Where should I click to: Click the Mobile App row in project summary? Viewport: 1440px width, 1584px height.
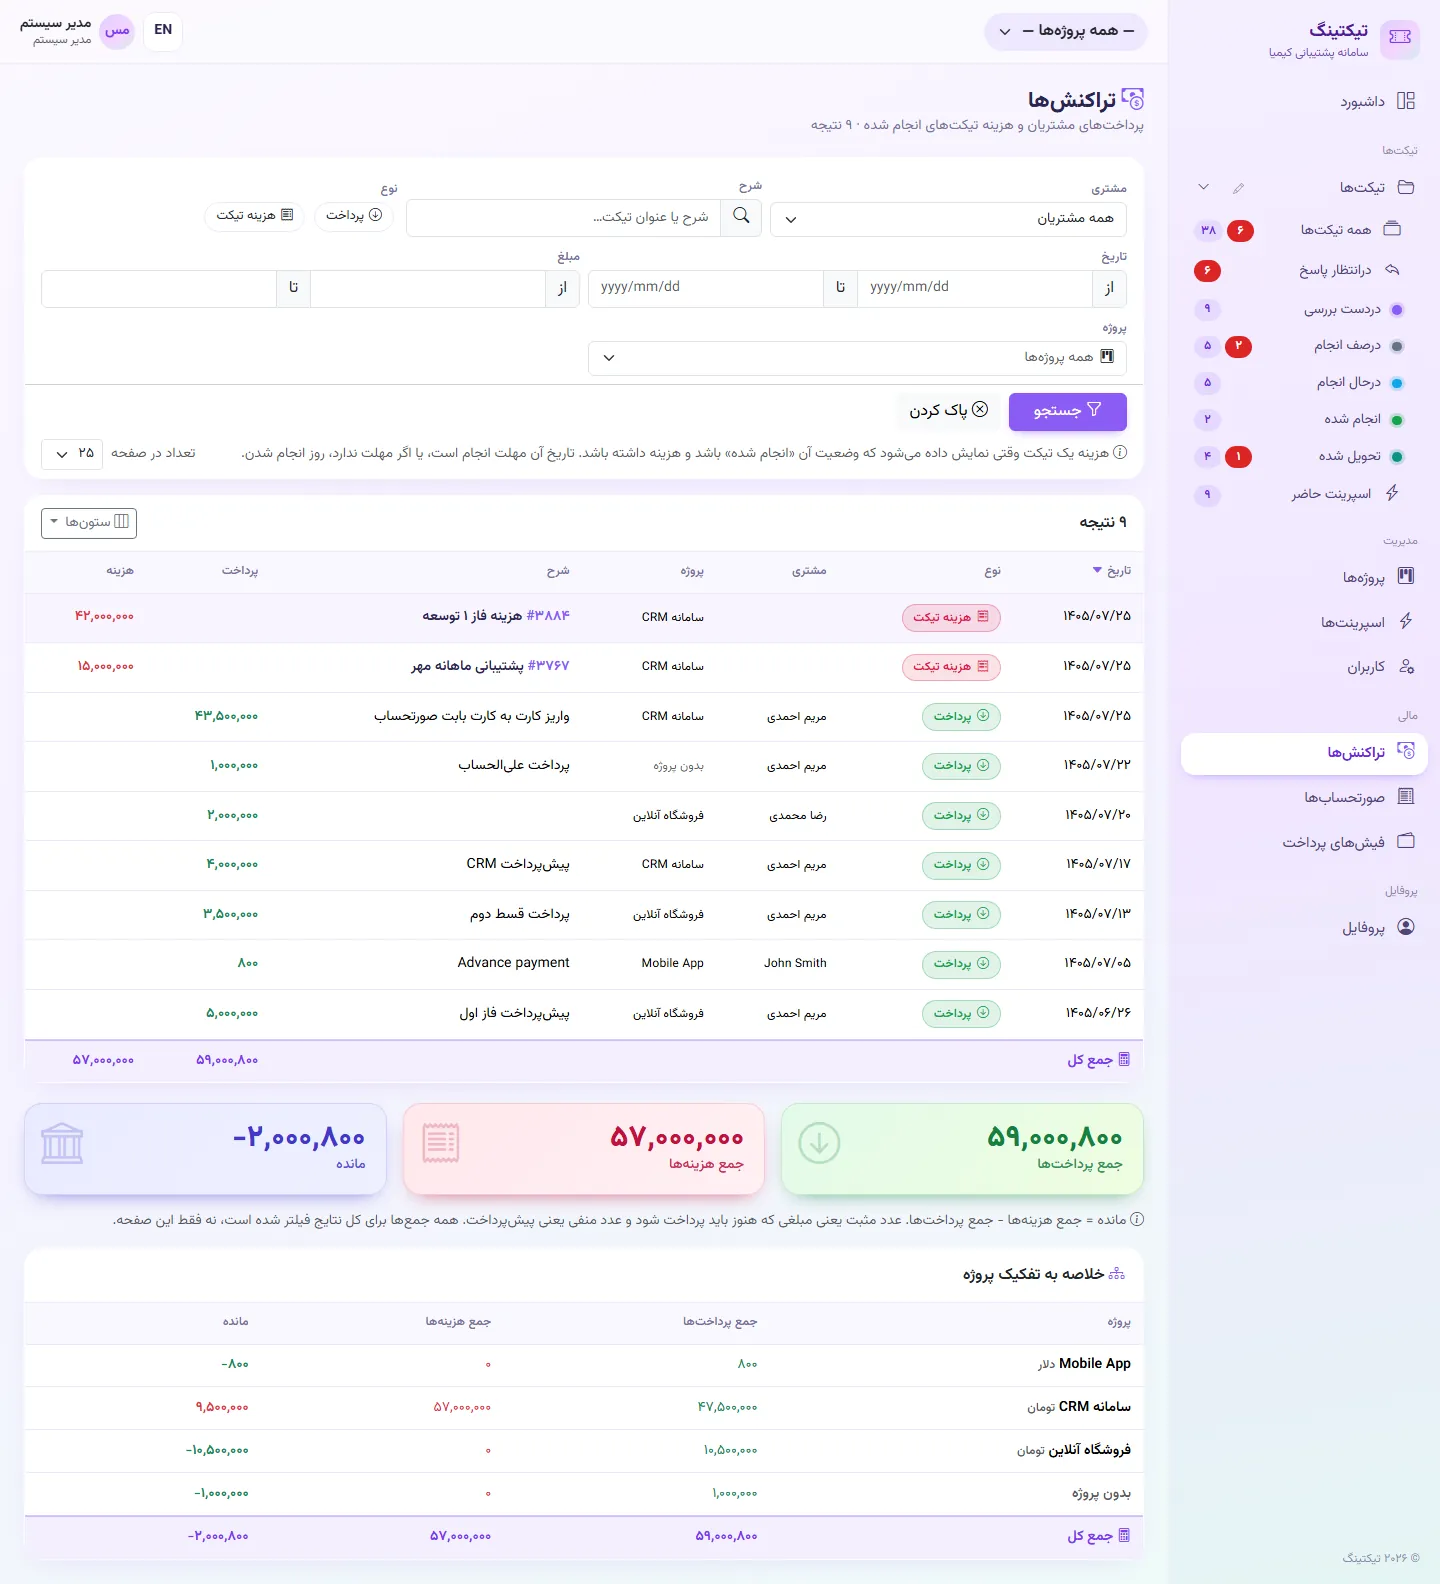pyautogui.click(x=584, y=1364)
